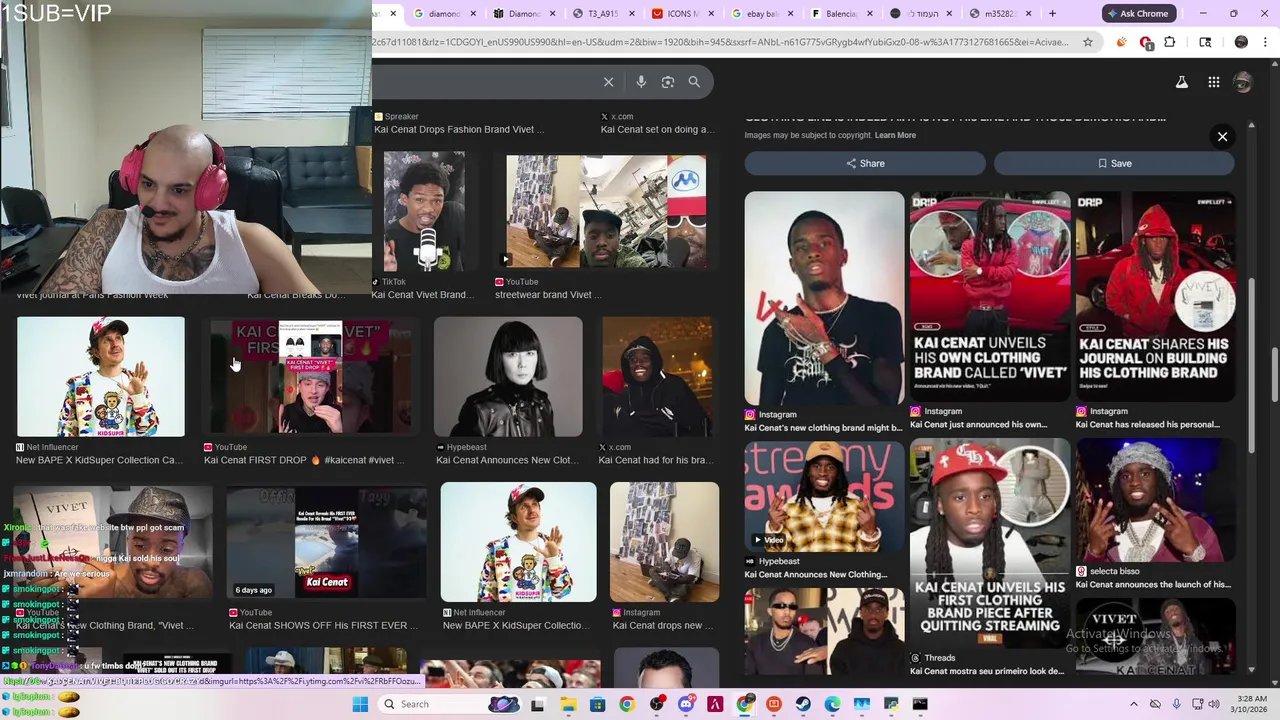1280x720 pixels.
Task: Open the Chrome extensions puzzle icon
Action: [1170, 42]
